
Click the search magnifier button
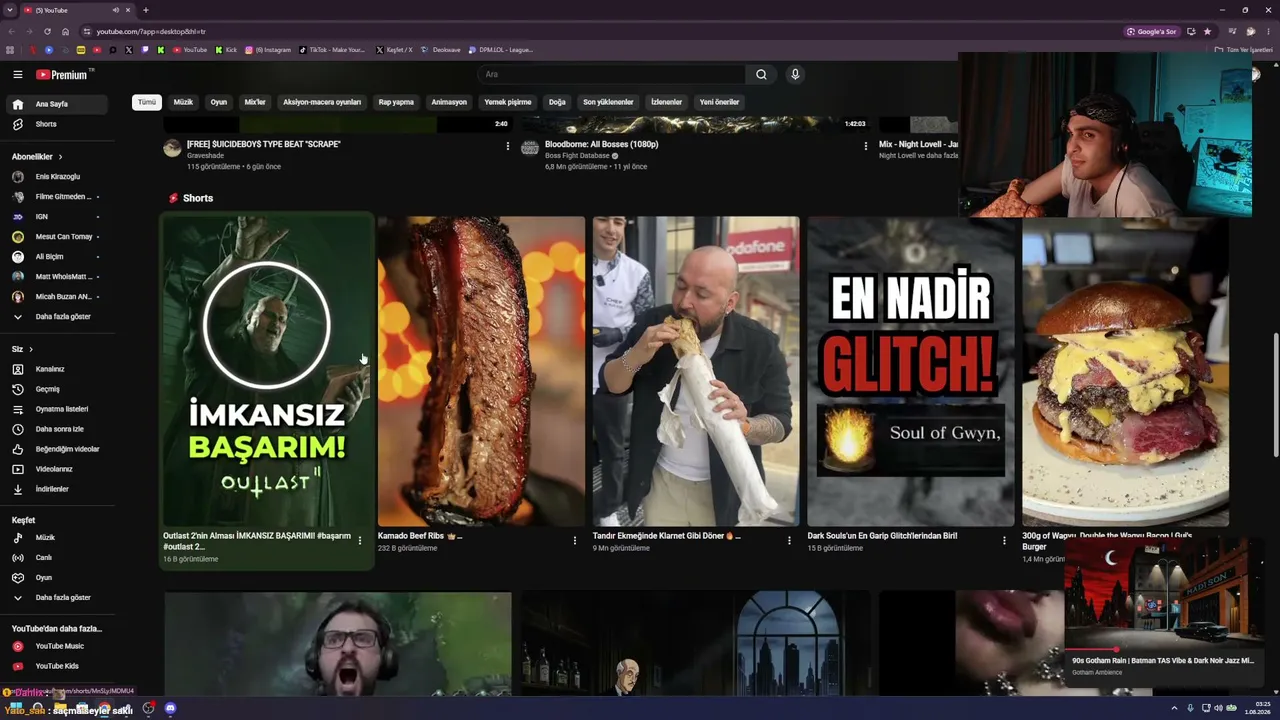point(761,74)
